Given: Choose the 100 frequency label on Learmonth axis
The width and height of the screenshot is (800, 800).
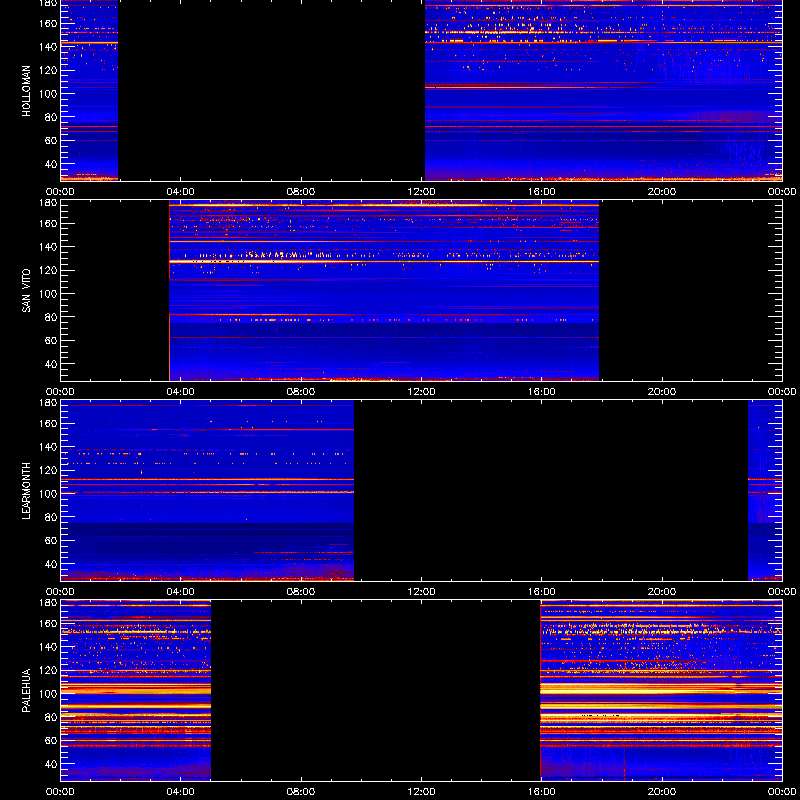Looking at the screenshot, I should tap(49, 494).
